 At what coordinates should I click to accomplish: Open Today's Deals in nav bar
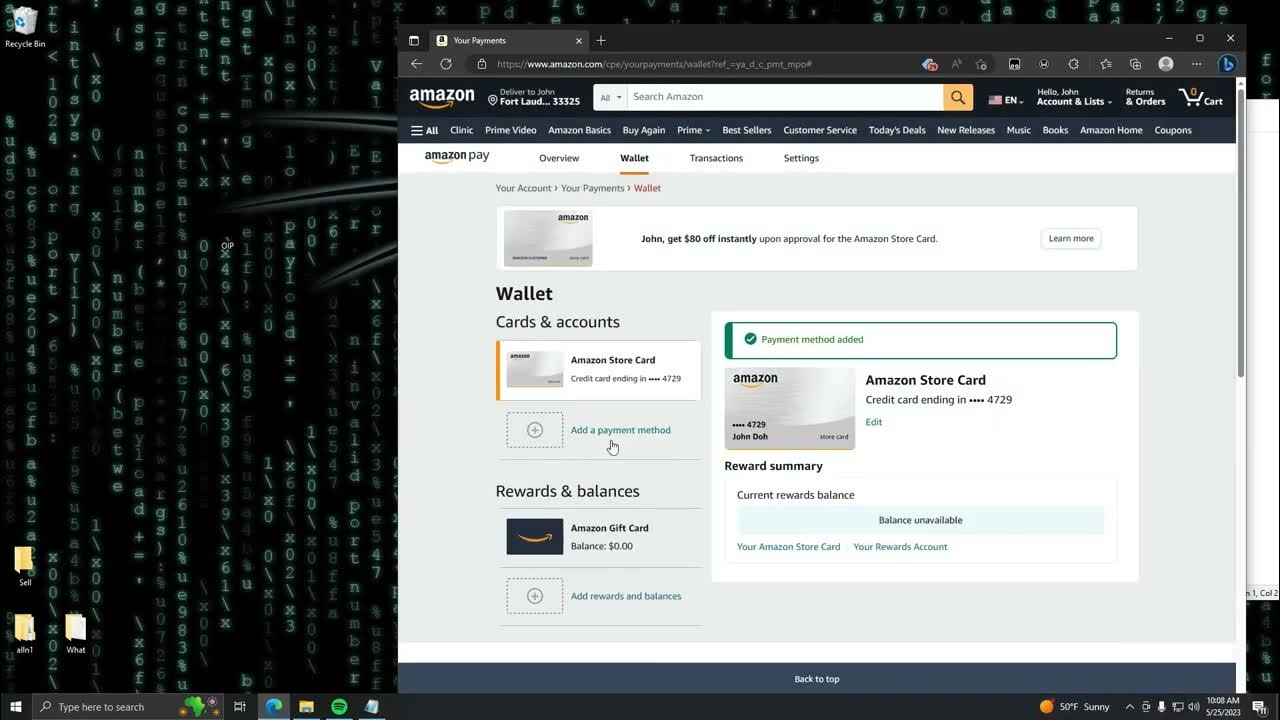897,130
